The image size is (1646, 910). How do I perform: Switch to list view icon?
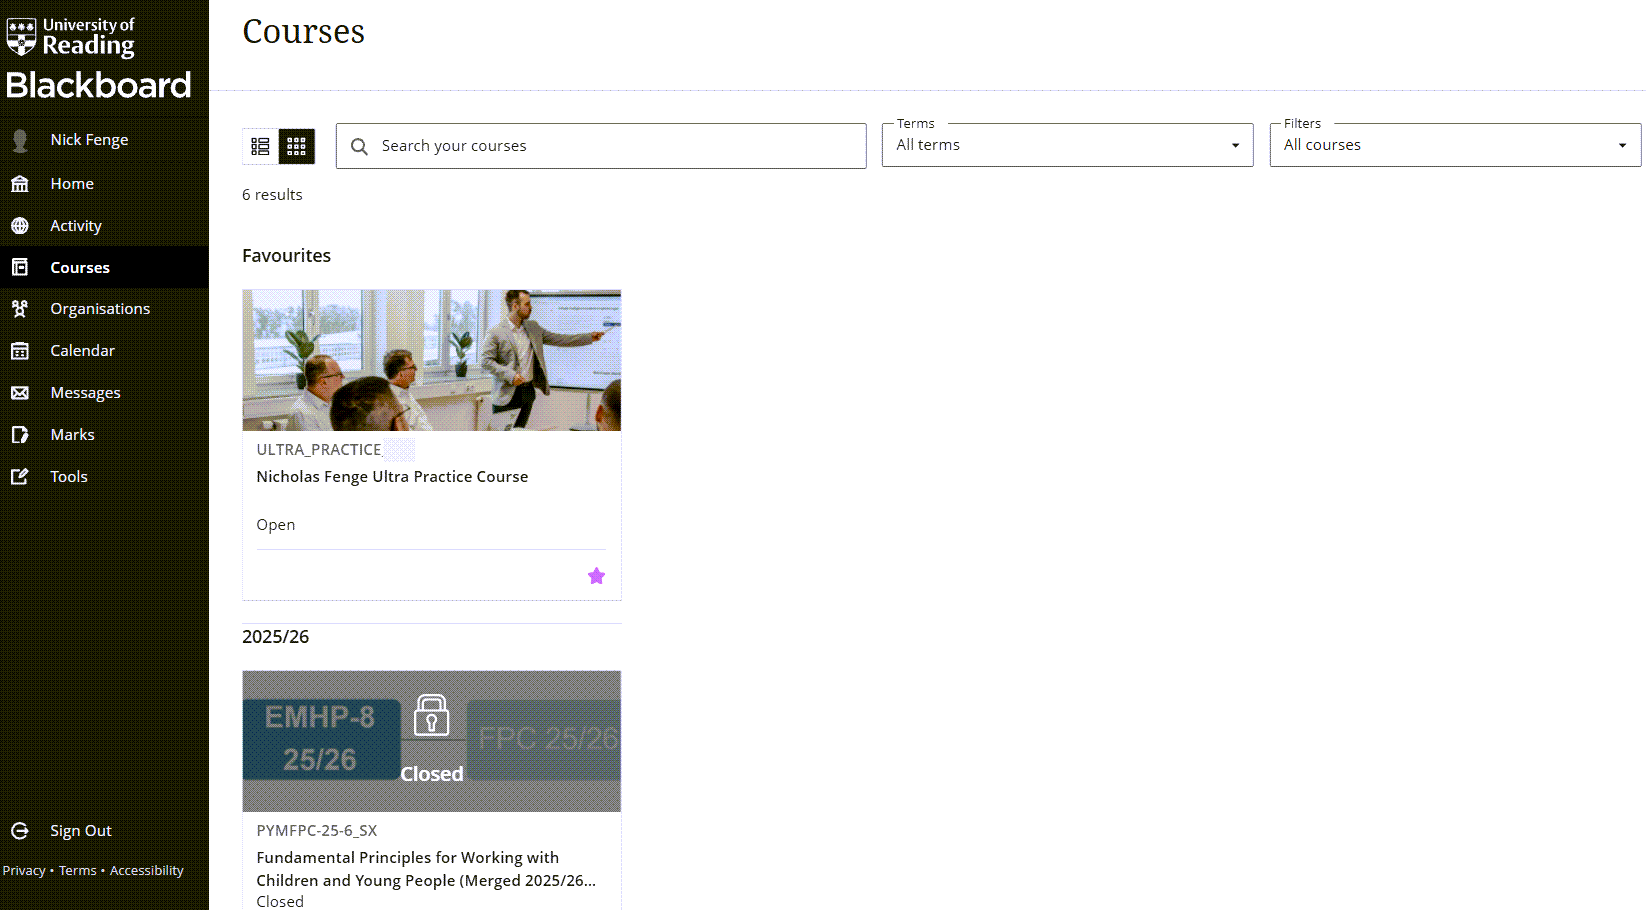point(260,146)
